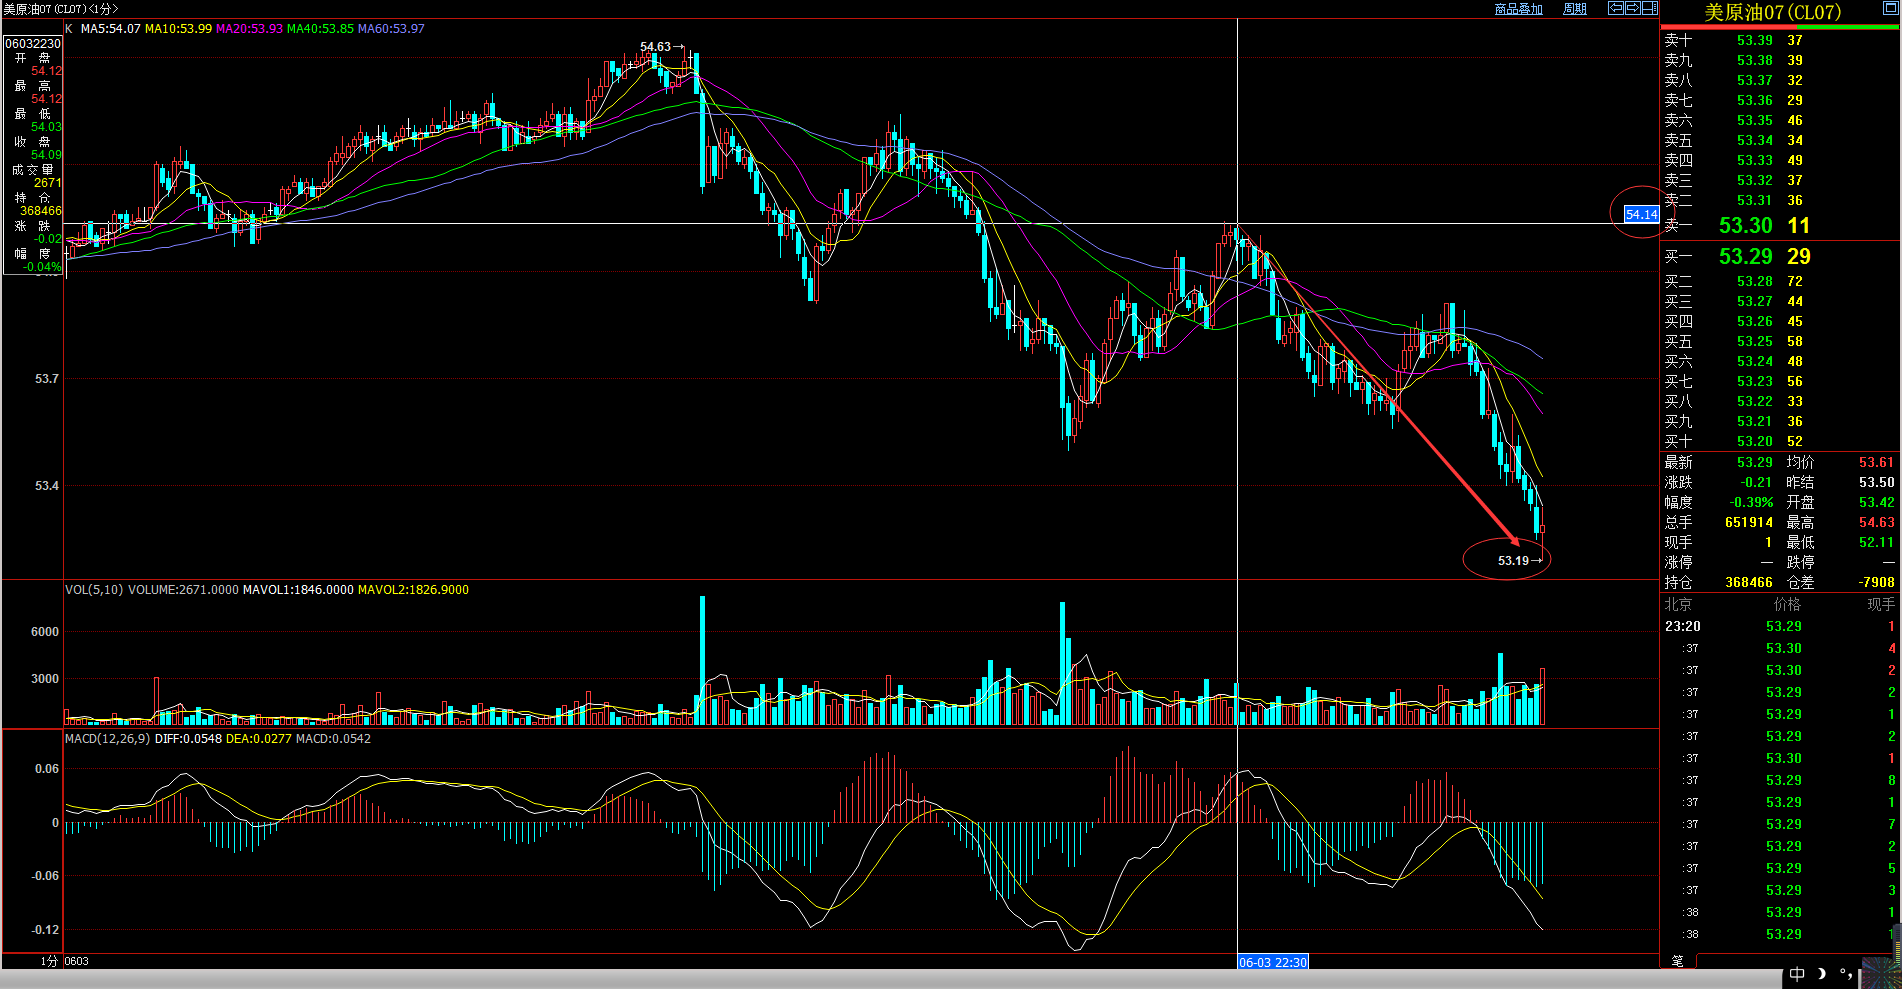Click the moon half-width toggle icon
Screen dimensions: 1902x989
(1821, 974)
